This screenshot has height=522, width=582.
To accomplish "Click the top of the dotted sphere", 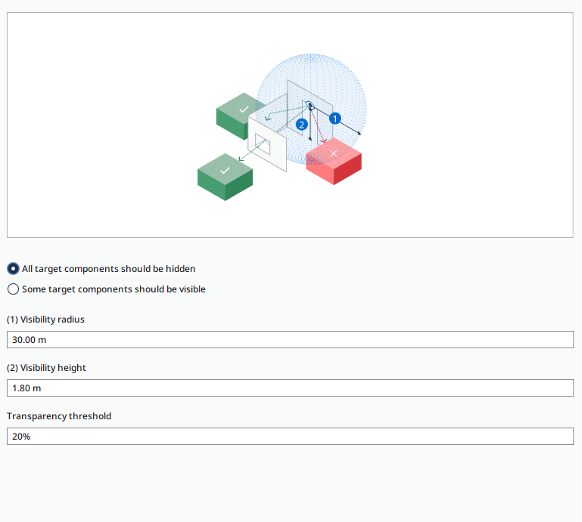I will click(x=311, y=56).
